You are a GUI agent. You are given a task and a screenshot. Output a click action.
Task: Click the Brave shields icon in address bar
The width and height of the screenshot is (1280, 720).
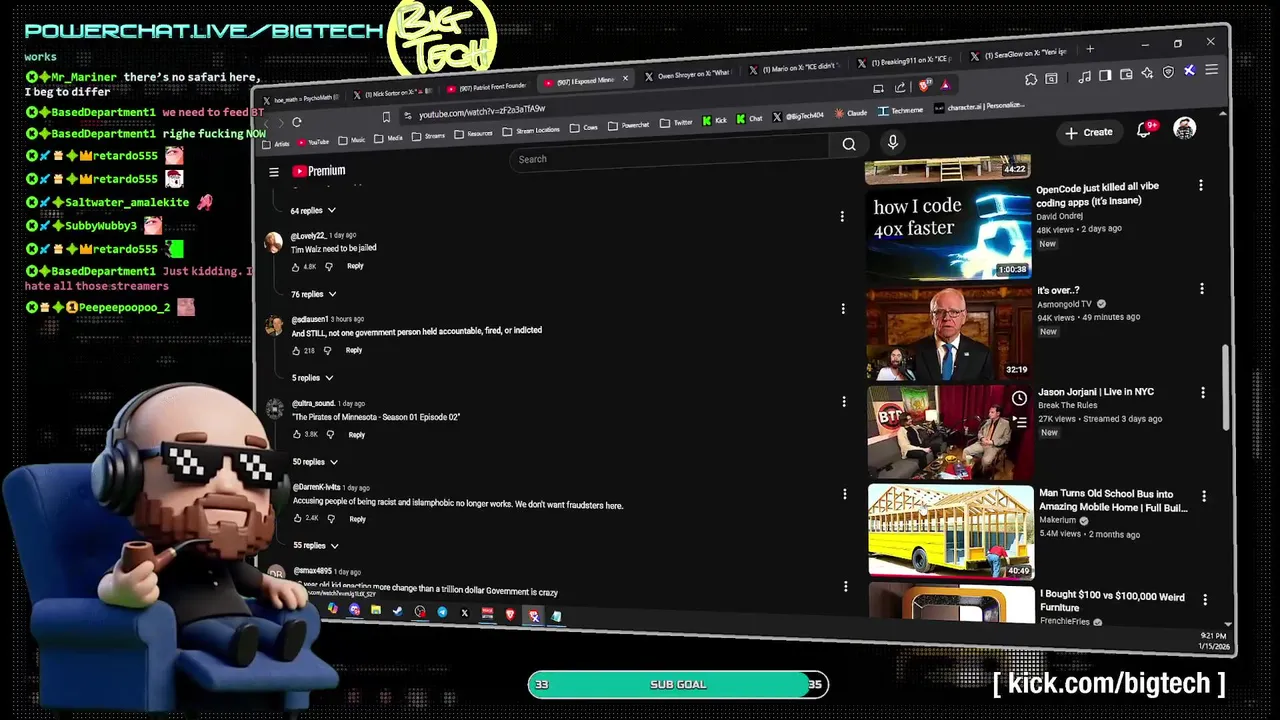(x=923, y=87)
